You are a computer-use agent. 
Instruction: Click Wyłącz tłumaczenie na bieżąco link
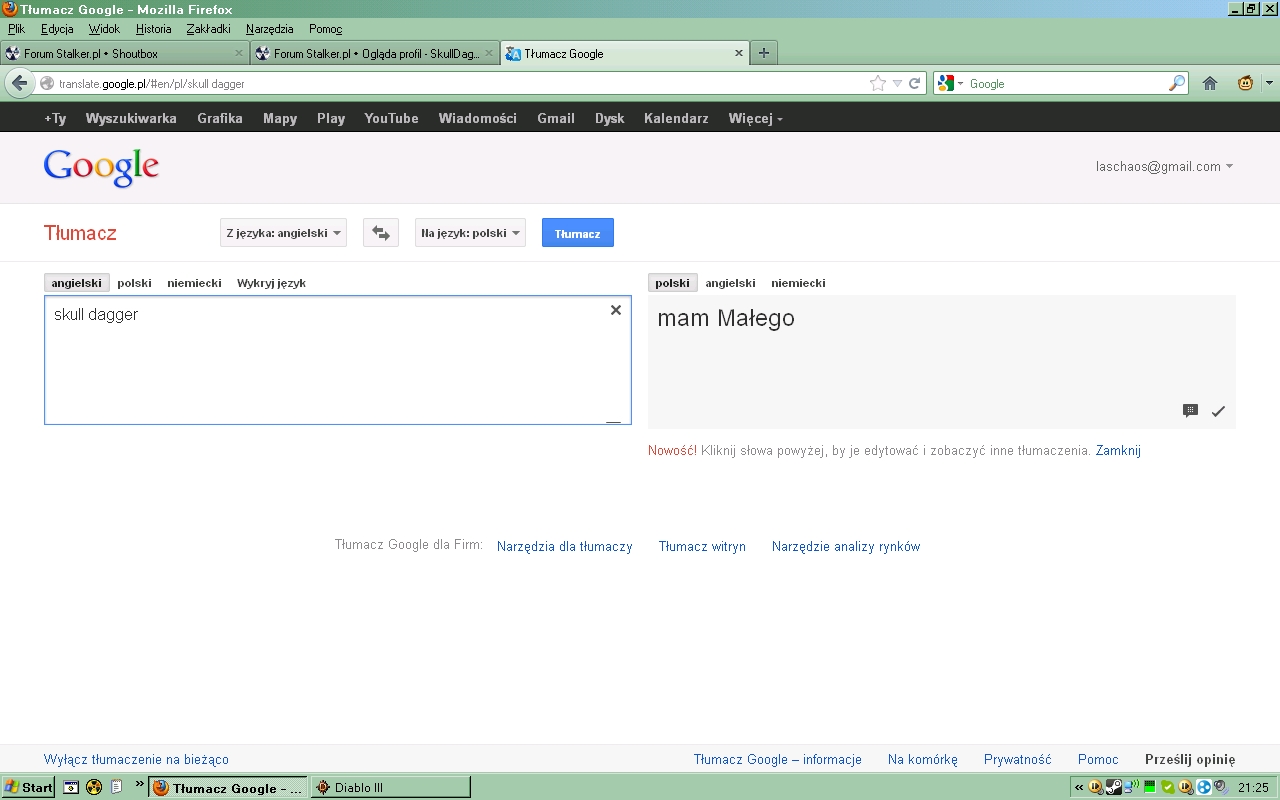(136, 760)
